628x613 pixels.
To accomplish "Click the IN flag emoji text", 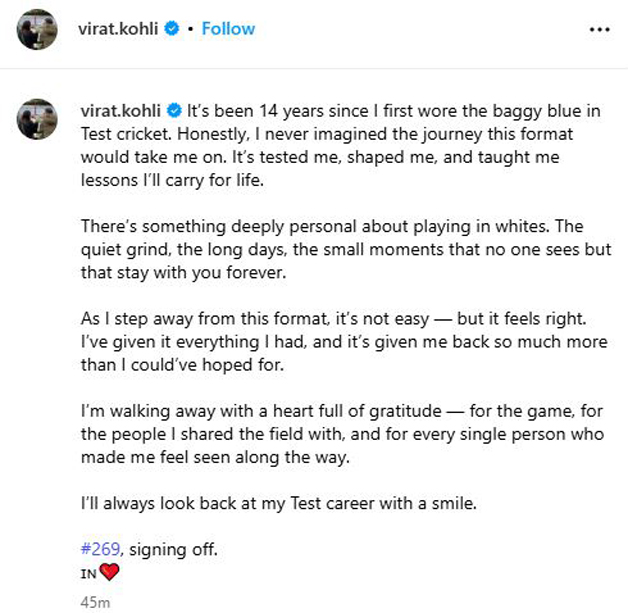I will coord(87,573).
